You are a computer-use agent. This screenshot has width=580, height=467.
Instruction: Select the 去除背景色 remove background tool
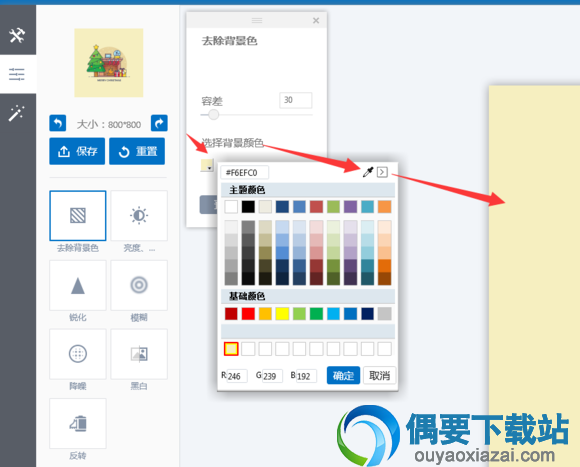tap(78, 216)
